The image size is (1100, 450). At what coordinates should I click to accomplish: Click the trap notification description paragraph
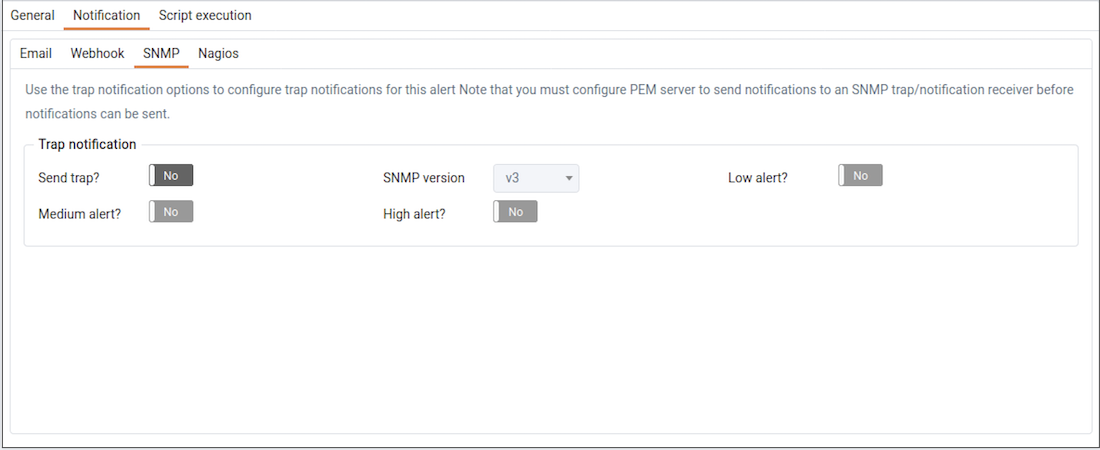549,101
